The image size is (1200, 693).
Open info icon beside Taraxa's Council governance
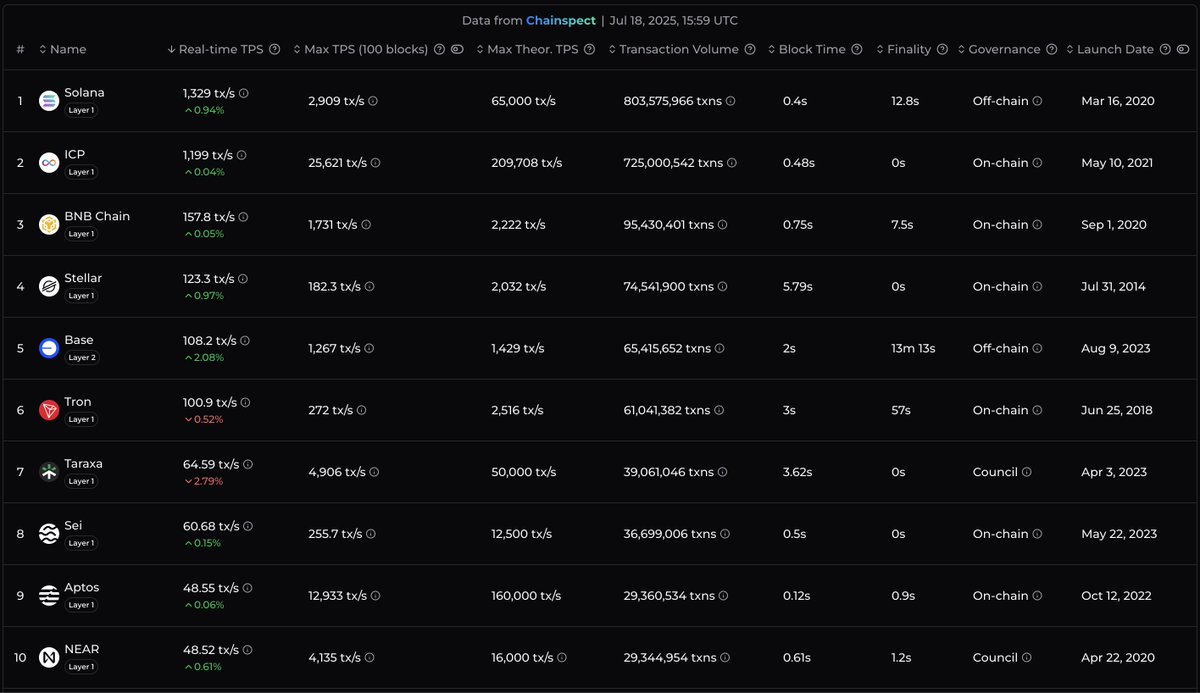[x=1027, y=472]
